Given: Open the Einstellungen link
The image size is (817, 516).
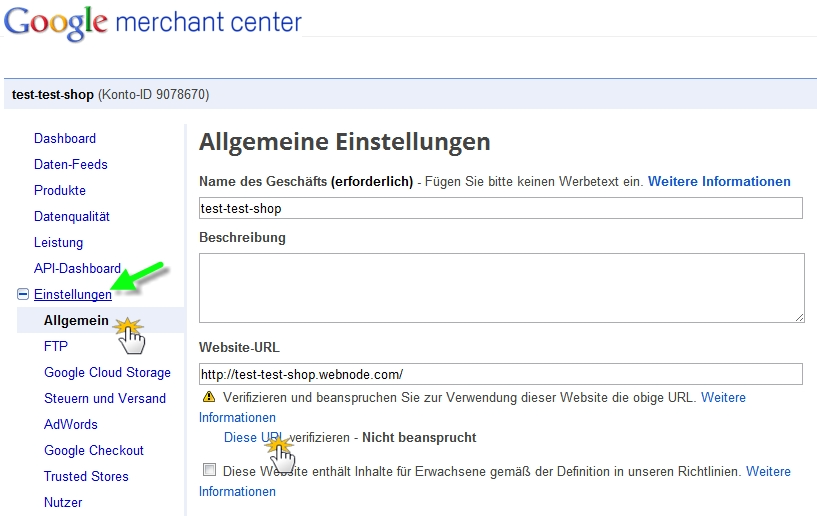Looking at the screenshot, I should [x=72, y=294].
